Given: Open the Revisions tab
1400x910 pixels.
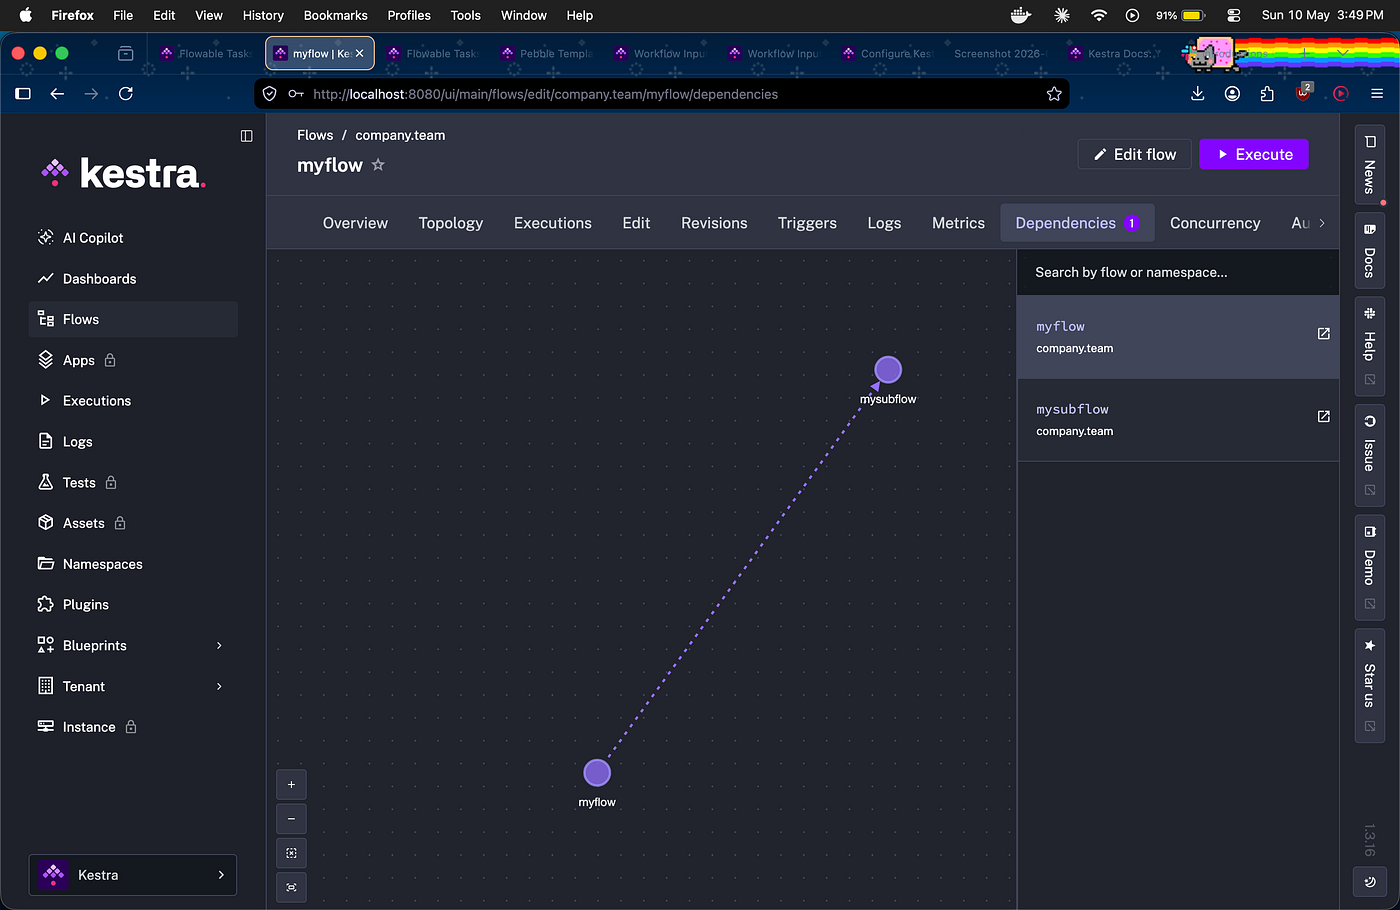Looking at the screenshot, I should tap(714, 223).
